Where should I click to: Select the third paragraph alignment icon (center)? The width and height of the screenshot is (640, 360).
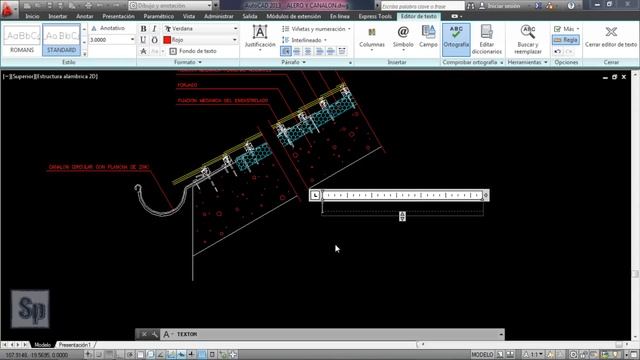(308, 51)
